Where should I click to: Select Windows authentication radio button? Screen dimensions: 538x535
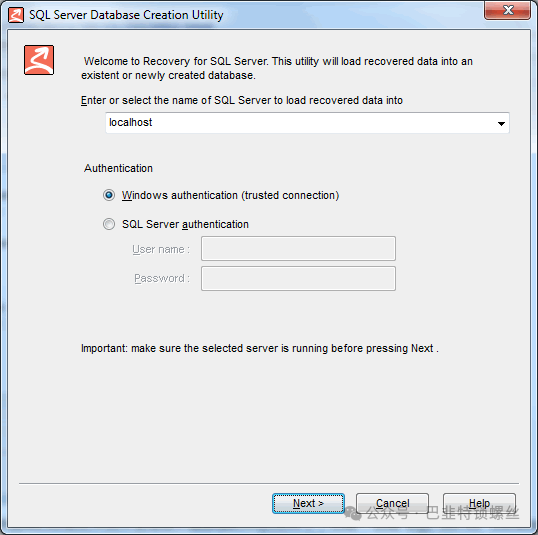pyautogui.click(x=109, y=195)
